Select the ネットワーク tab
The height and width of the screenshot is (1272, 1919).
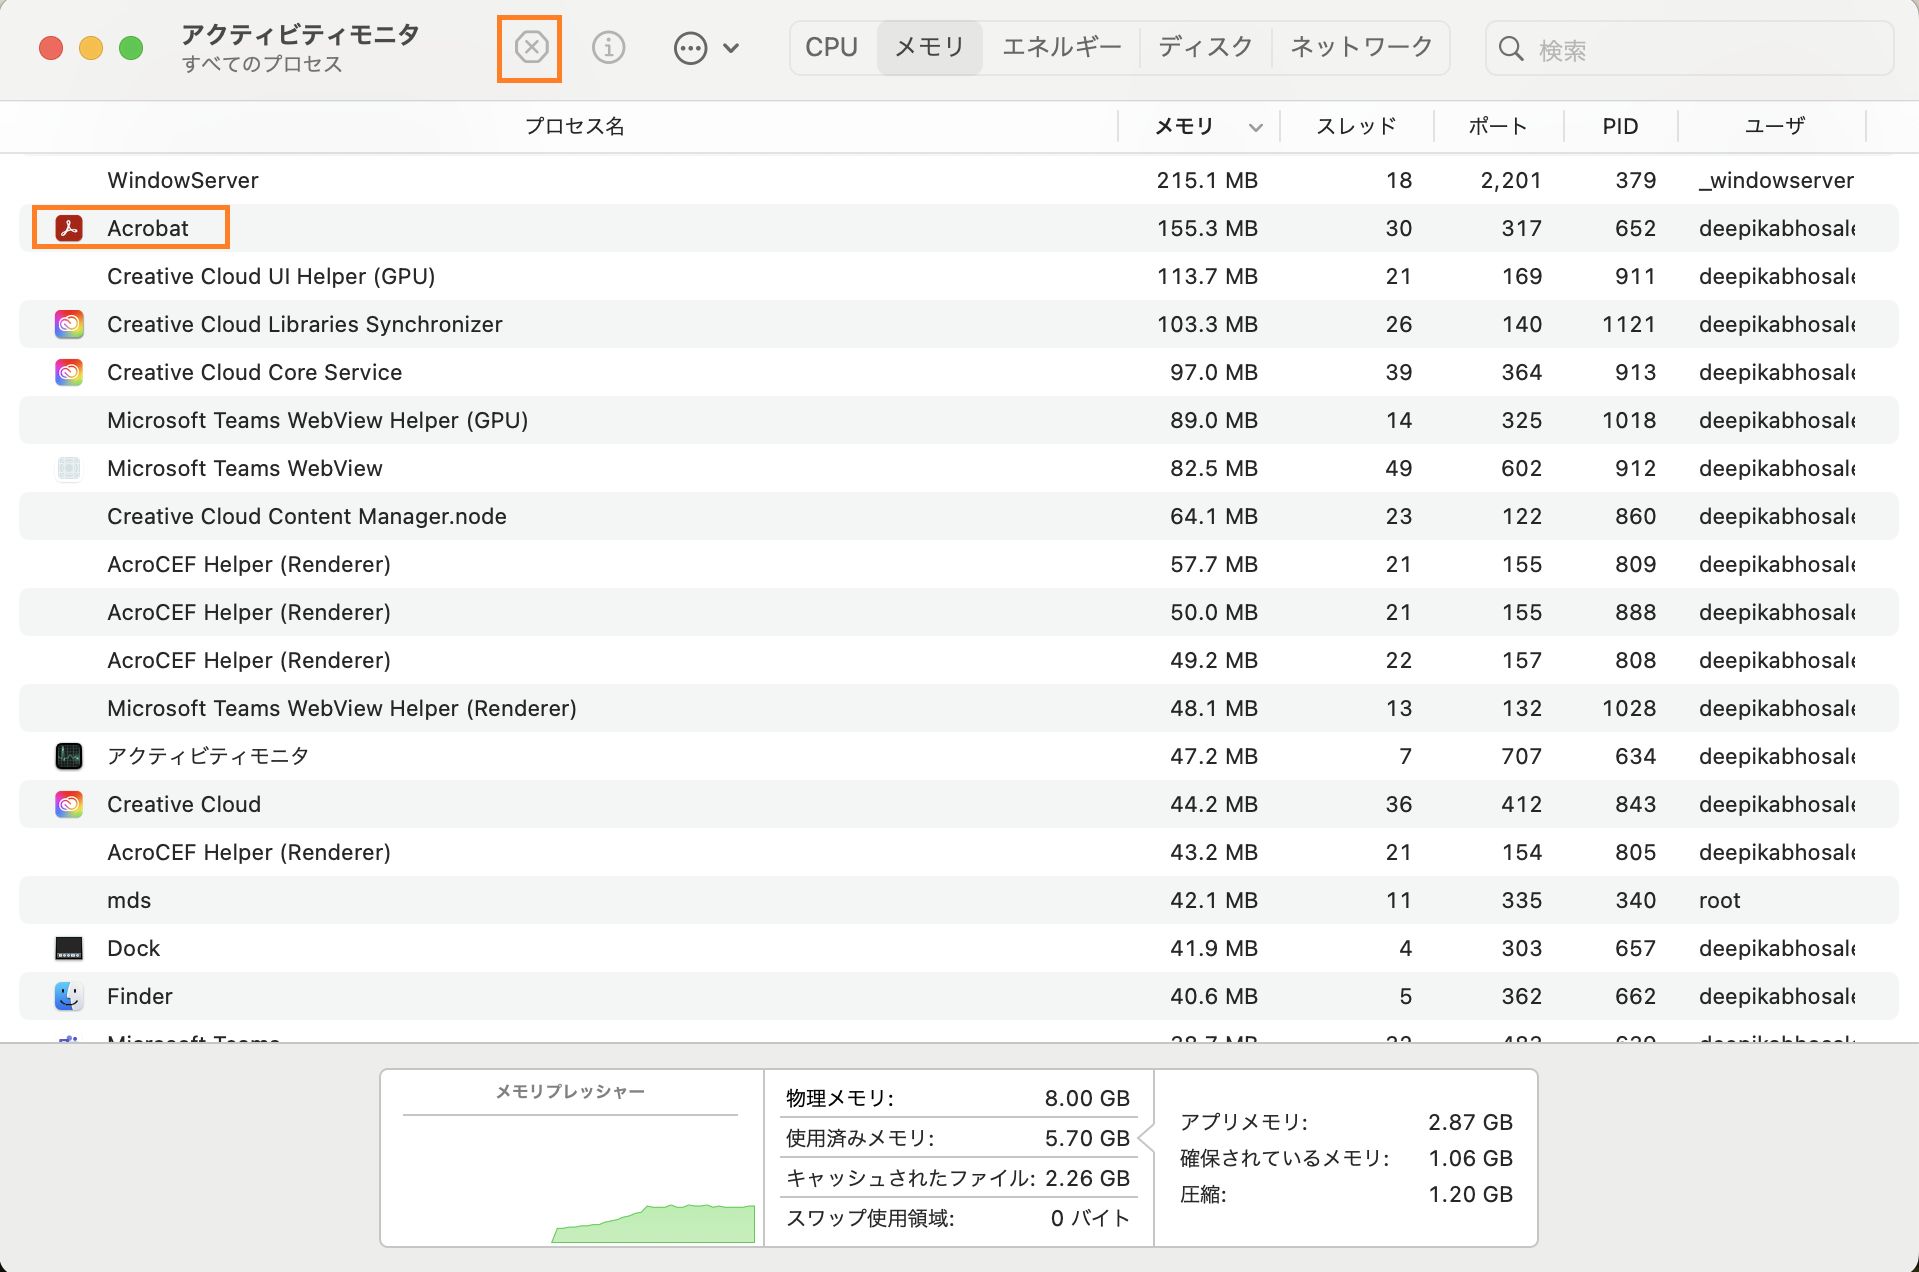(1360, 47)
